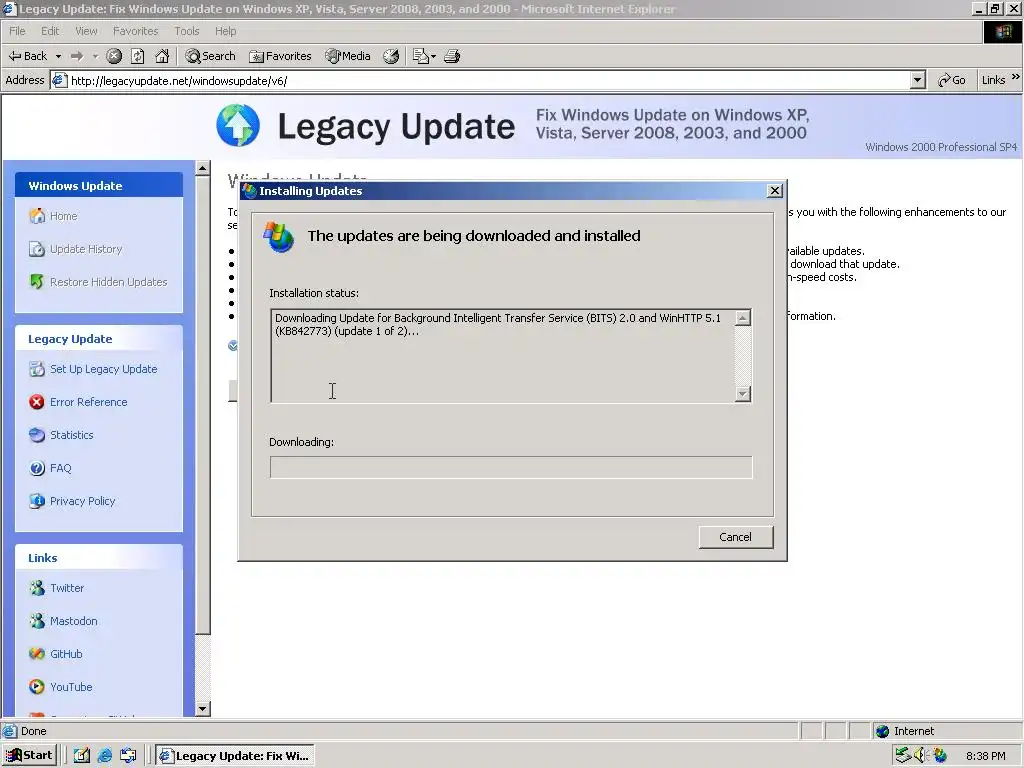This screenshot has width=1024, height=768.
Task: Open the Tools menu
Action: tap(187, 31)
